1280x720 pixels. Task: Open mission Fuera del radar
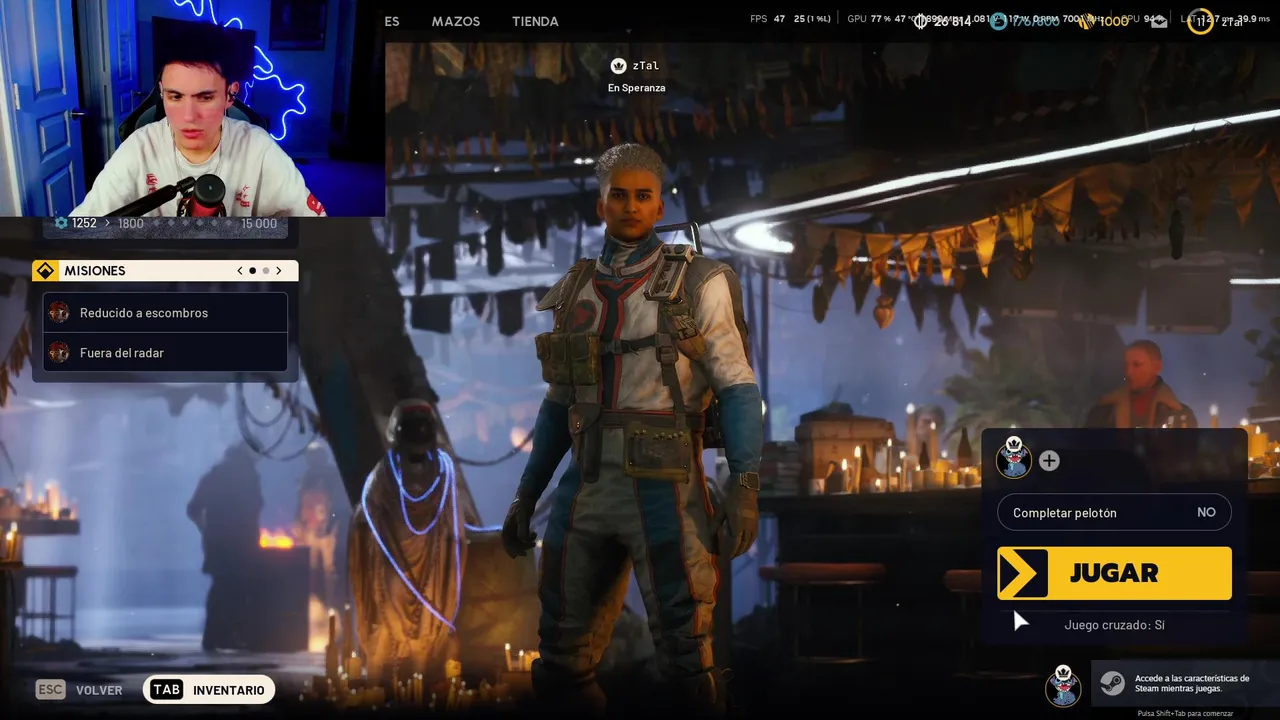pos(165,352)
